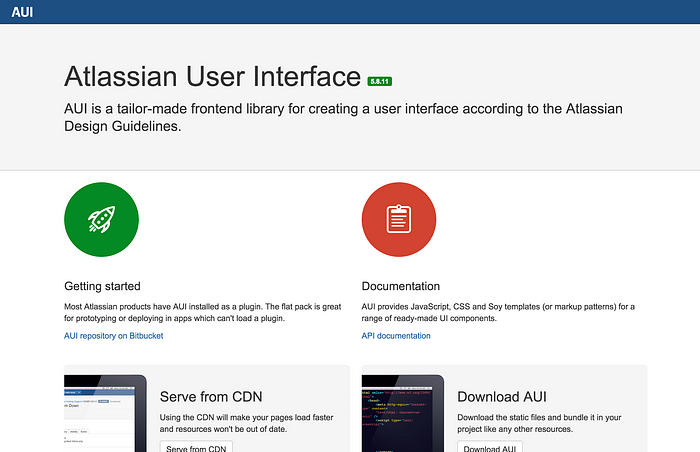Click the Atlassian User Interface title
This screenshot has height=452, width=700.
click(212, 76)
